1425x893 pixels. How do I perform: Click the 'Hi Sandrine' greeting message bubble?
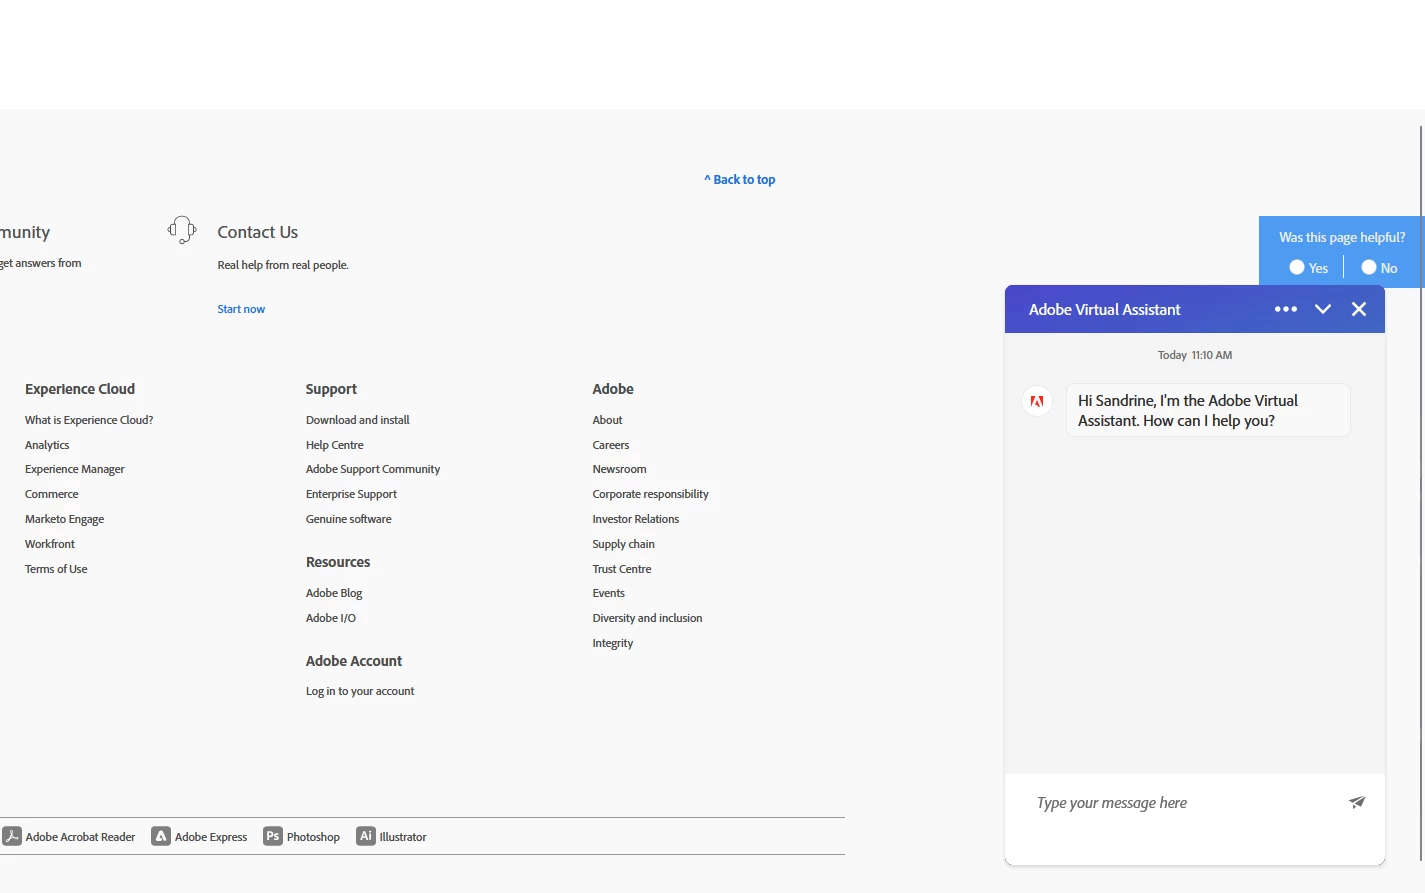pos(1208,410)
